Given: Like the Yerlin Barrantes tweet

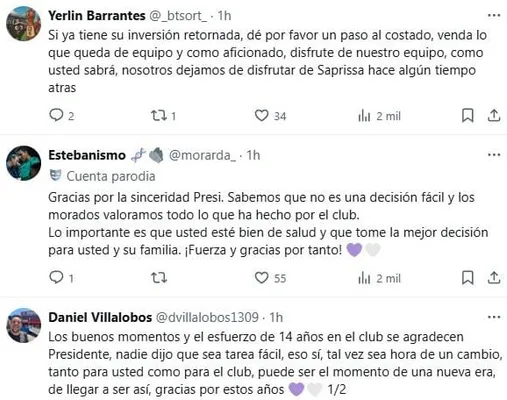Looking at the screenshot, I should 261,116.
